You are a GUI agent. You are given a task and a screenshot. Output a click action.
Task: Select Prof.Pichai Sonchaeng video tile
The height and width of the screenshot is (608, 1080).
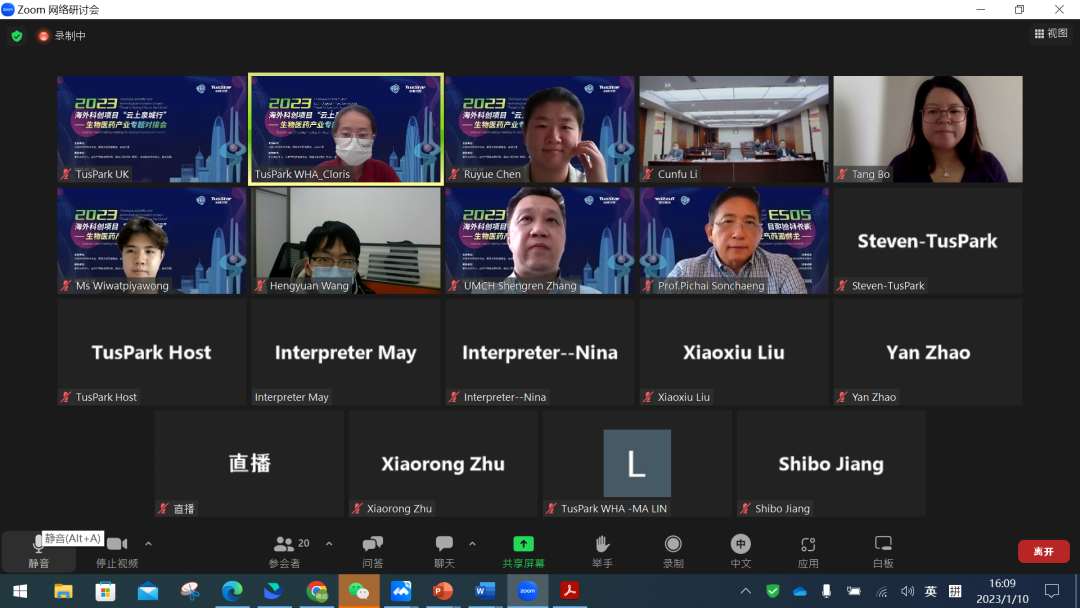click(734, 240)
